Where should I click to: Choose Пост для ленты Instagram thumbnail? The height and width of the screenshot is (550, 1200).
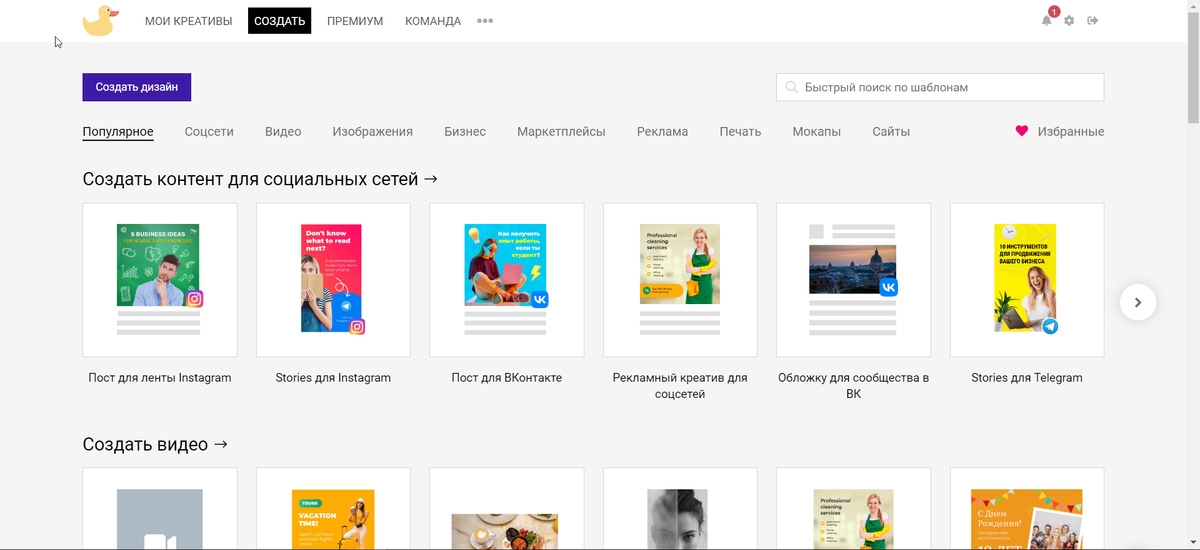coord(160,280)
